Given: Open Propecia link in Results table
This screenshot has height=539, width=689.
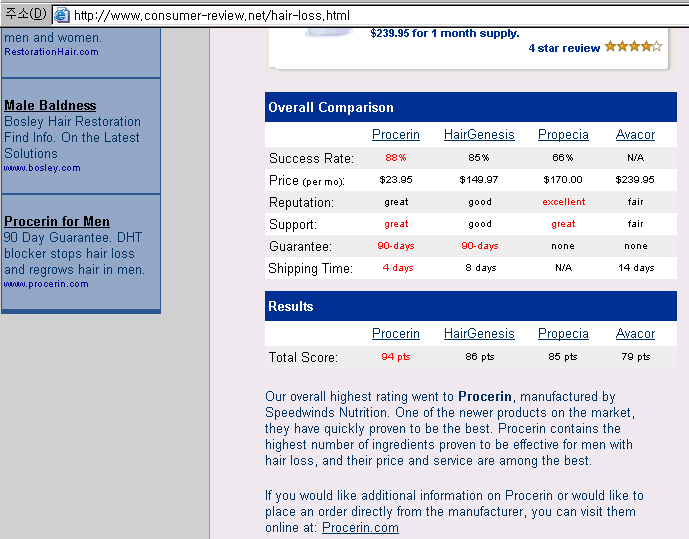Looking at the screenshot, I should (563, 333).
